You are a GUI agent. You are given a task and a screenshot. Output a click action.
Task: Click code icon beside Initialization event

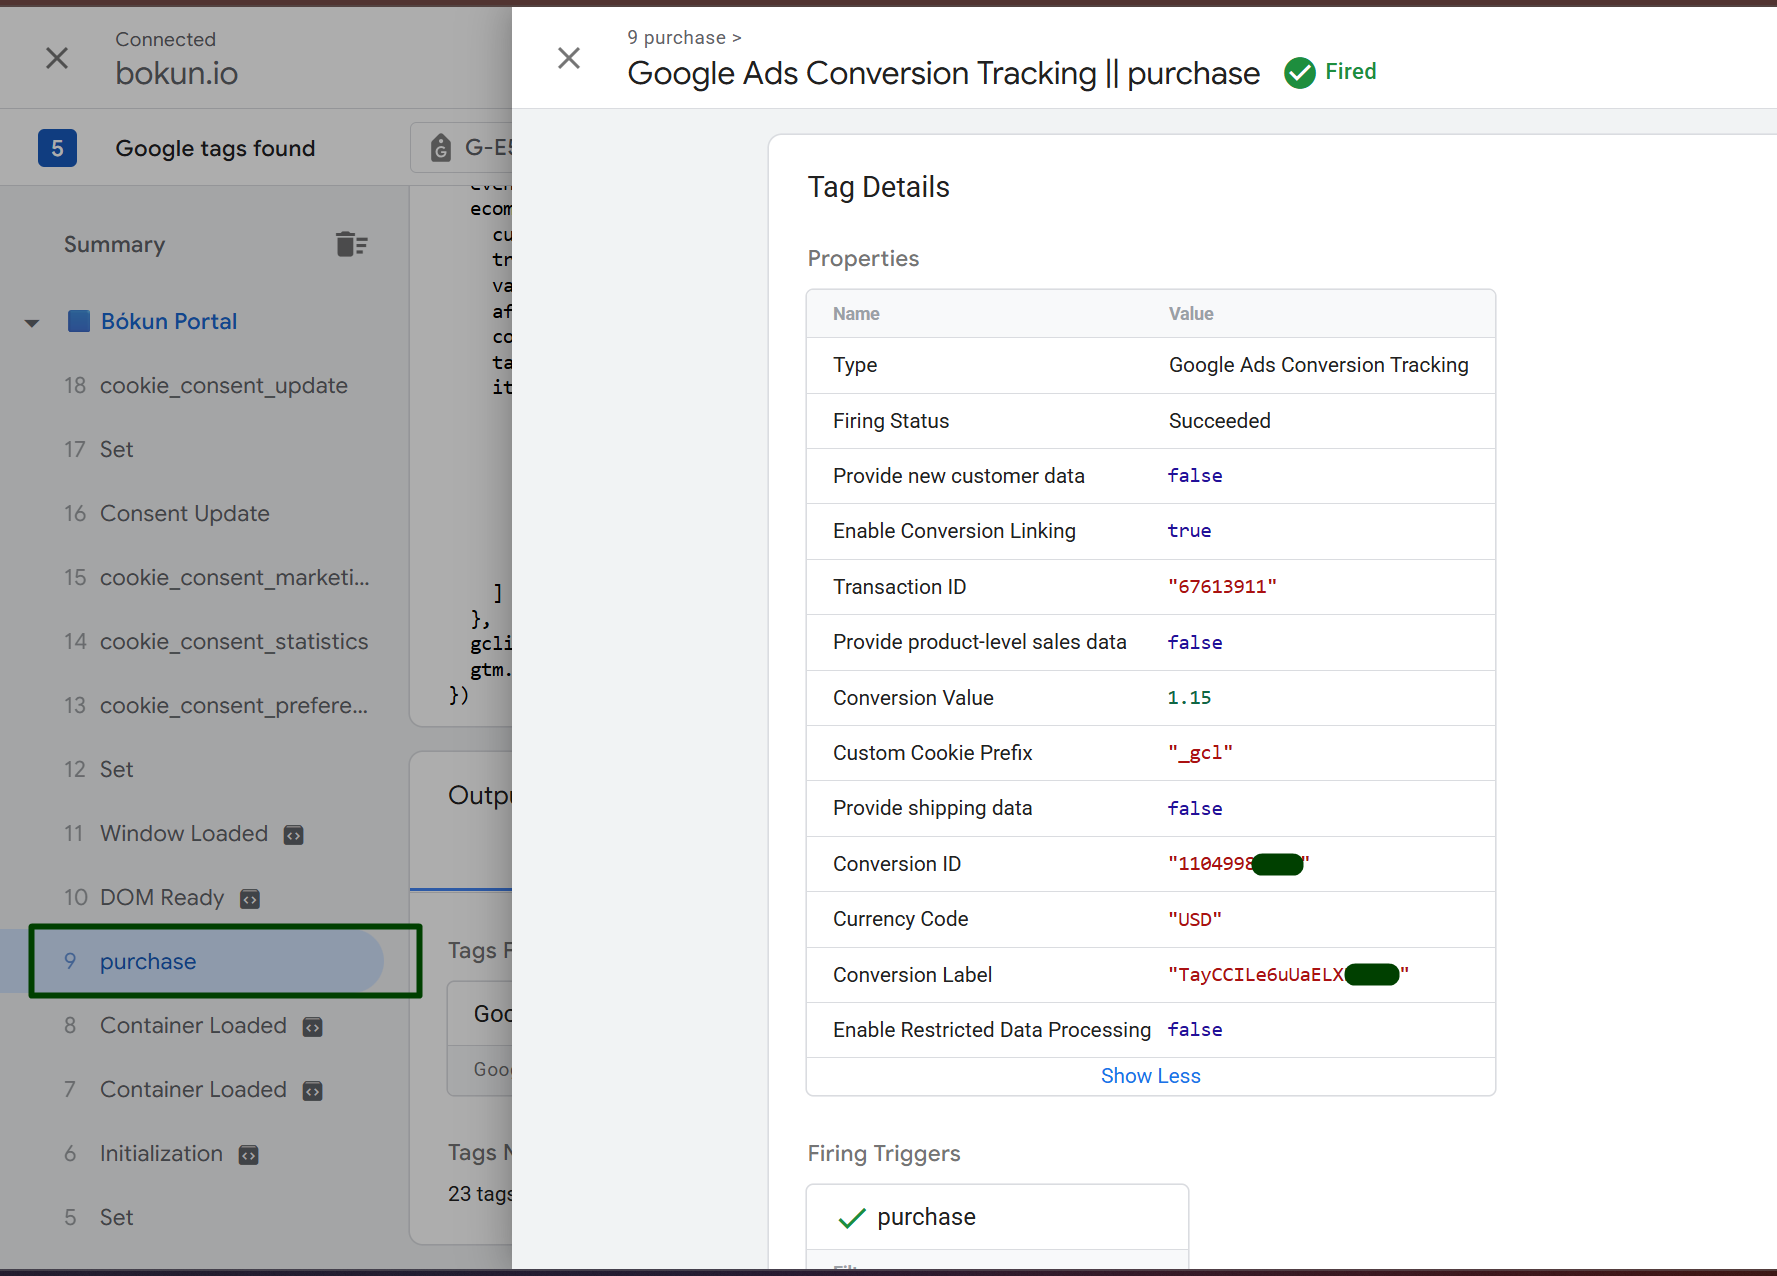tap(248, 1155)
